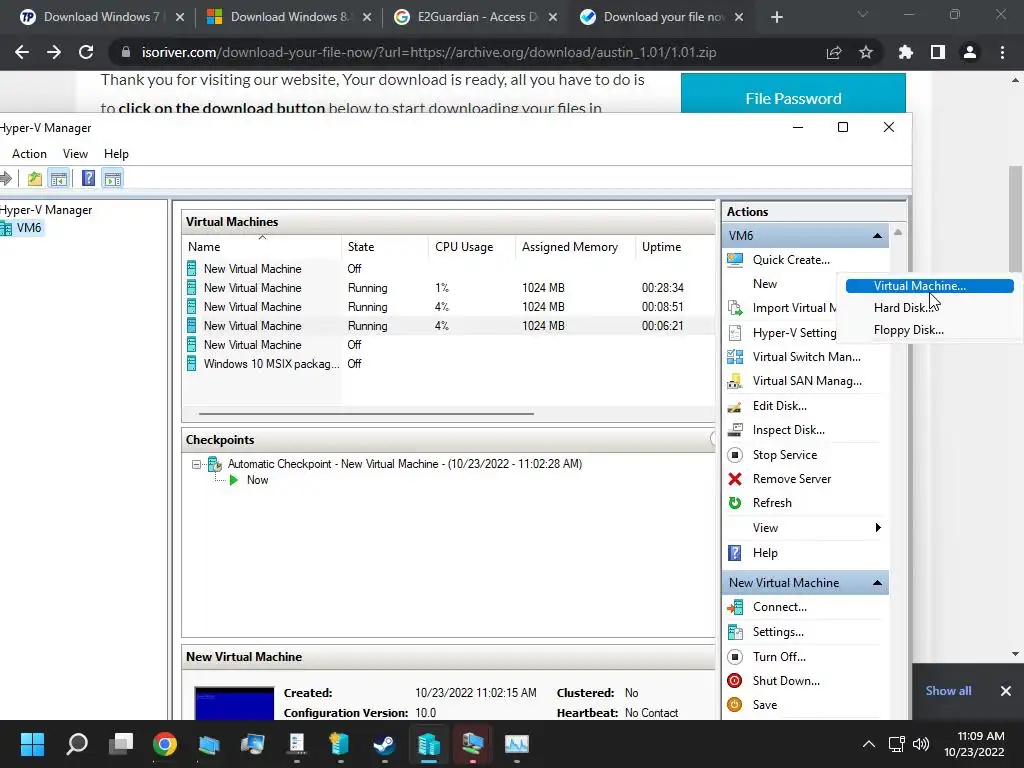Select Floppy Disk... from New submenu
This screenshot has width=1024, height=768.
[x=929, y=330]
